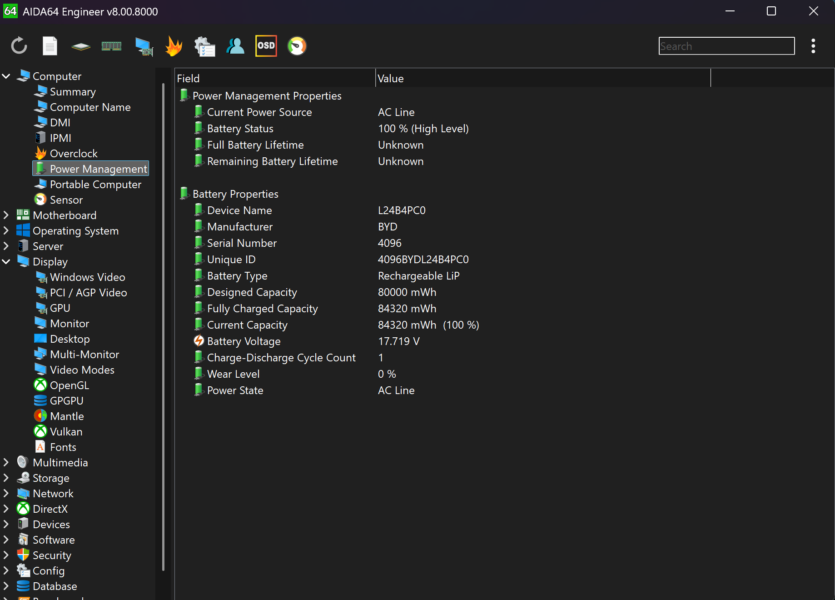Click the Database tree icon
The width and height of the screenshot is (835, 600).
(x=23, y=586)
